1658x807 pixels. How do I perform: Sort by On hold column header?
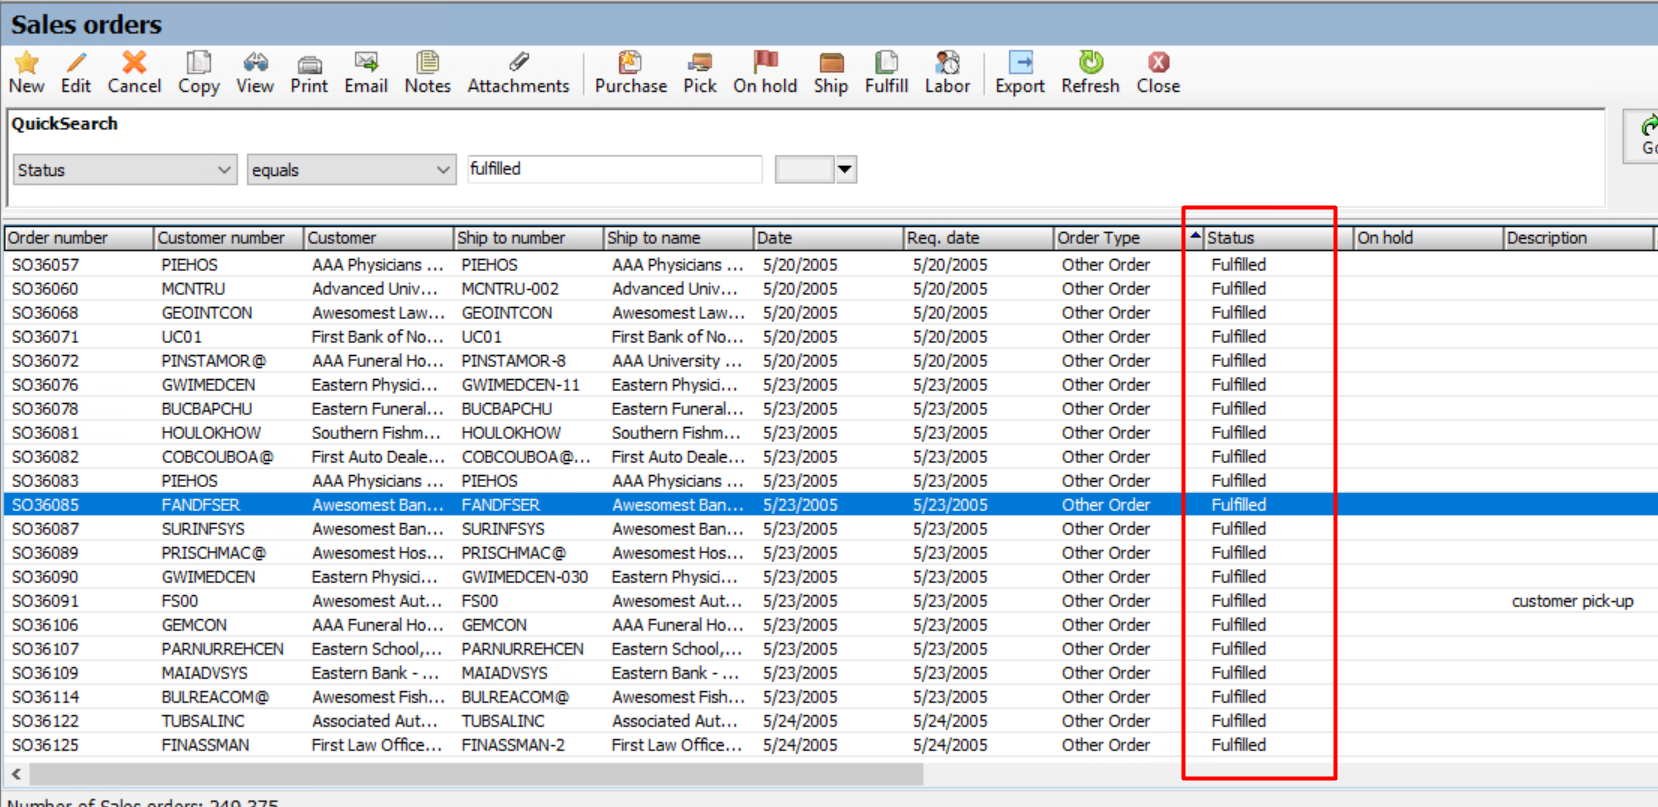(1428, 238)
